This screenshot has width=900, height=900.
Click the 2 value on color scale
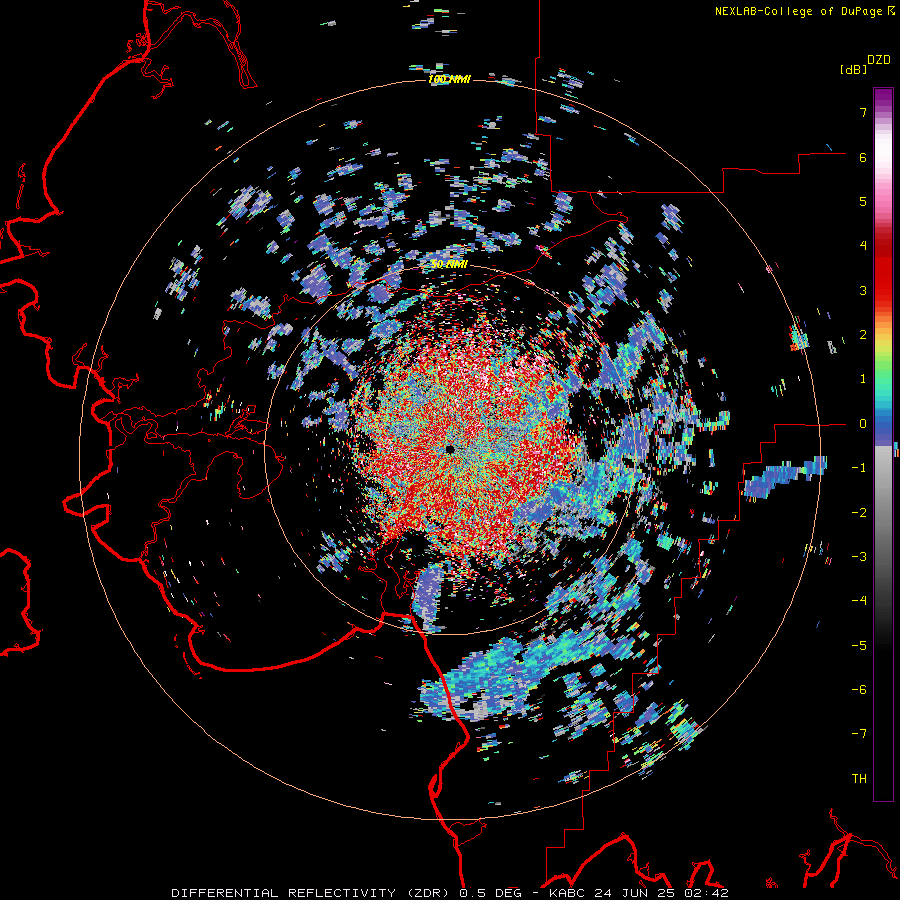(x=863, y=335)
